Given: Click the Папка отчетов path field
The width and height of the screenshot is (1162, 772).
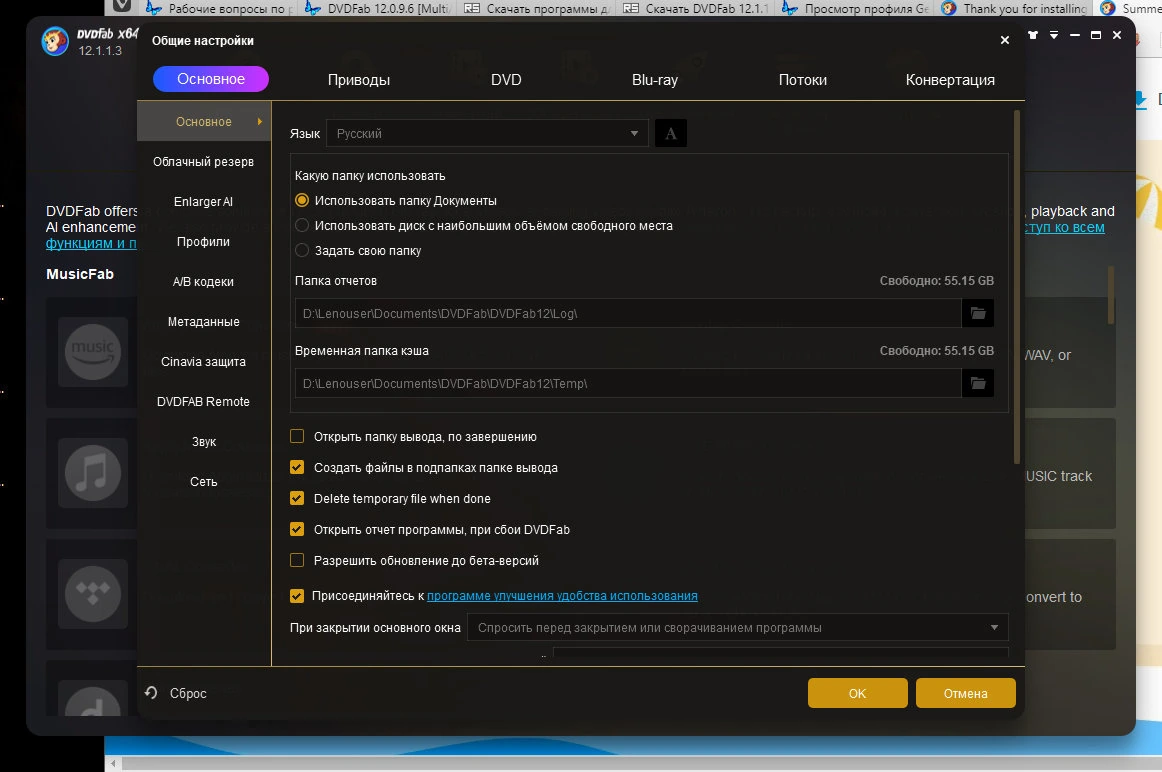Looking at the screenshot, I should 628,313.
